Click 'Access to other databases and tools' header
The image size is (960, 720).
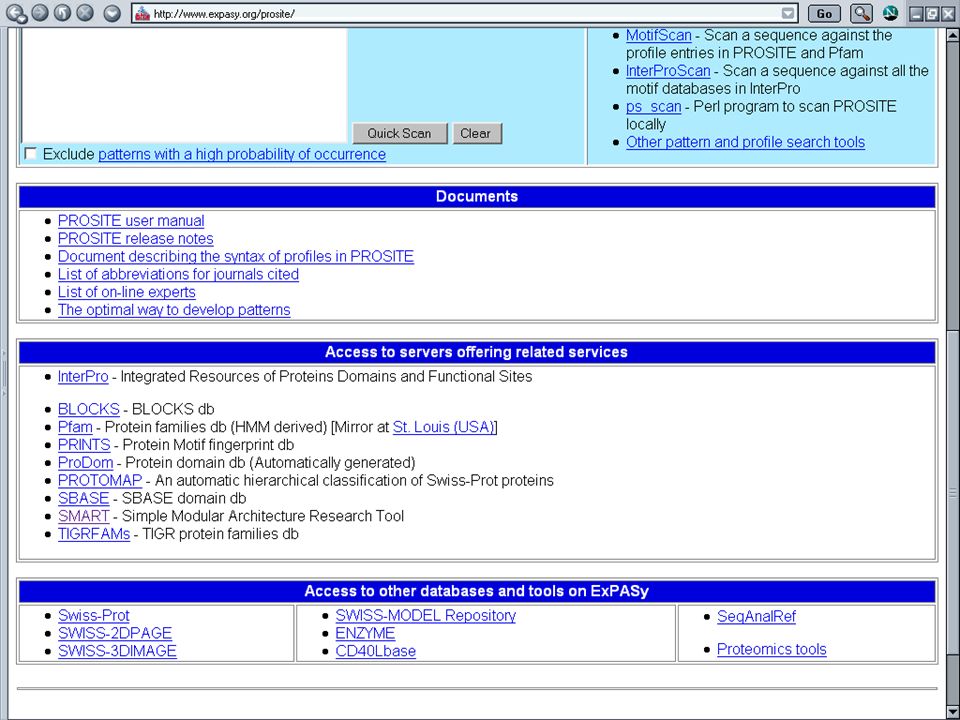click(477, 591)
